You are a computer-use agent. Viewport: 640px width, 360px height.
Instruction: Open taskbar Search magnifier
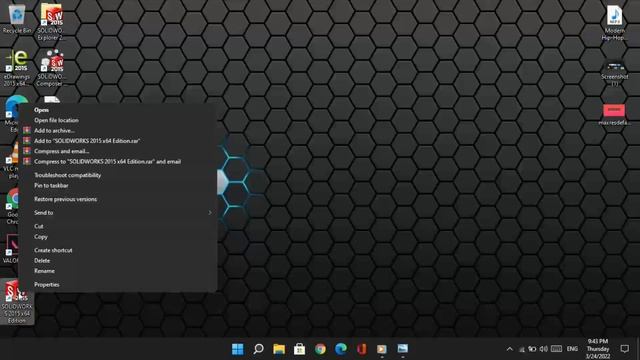(x=258, y=349)
